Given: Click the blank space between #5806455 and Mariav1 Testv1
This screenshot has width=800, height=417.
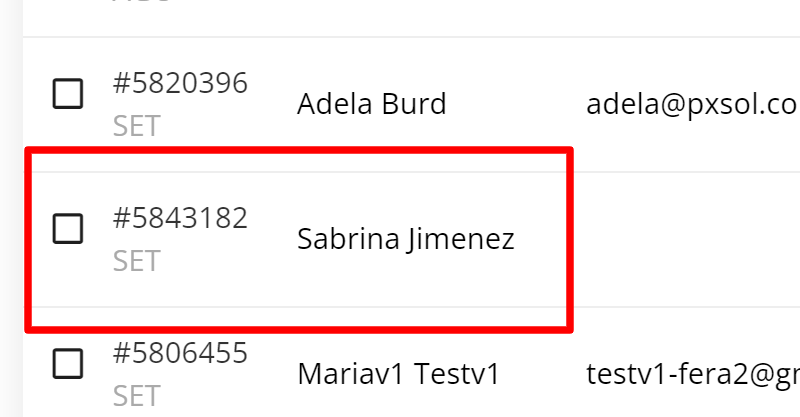Looking at the screenshot, I should [x=272, y=374].
